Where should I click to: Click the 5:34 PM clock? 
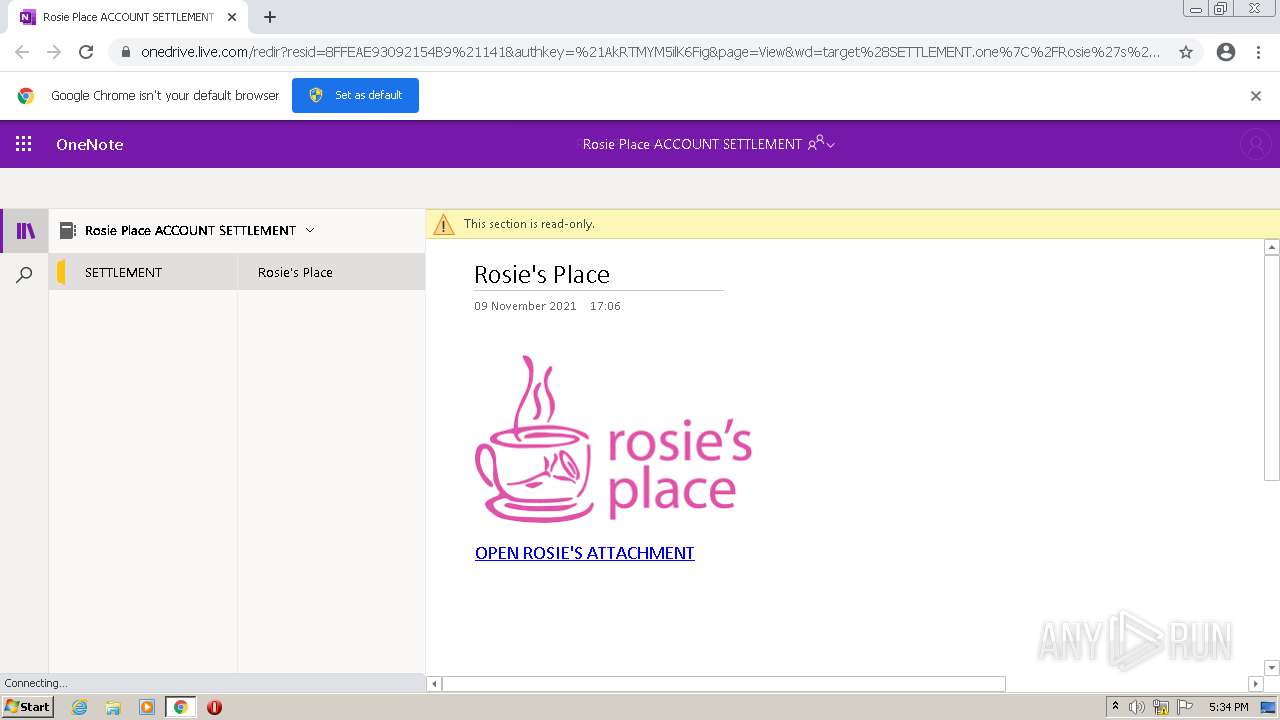pos(1228,707)
